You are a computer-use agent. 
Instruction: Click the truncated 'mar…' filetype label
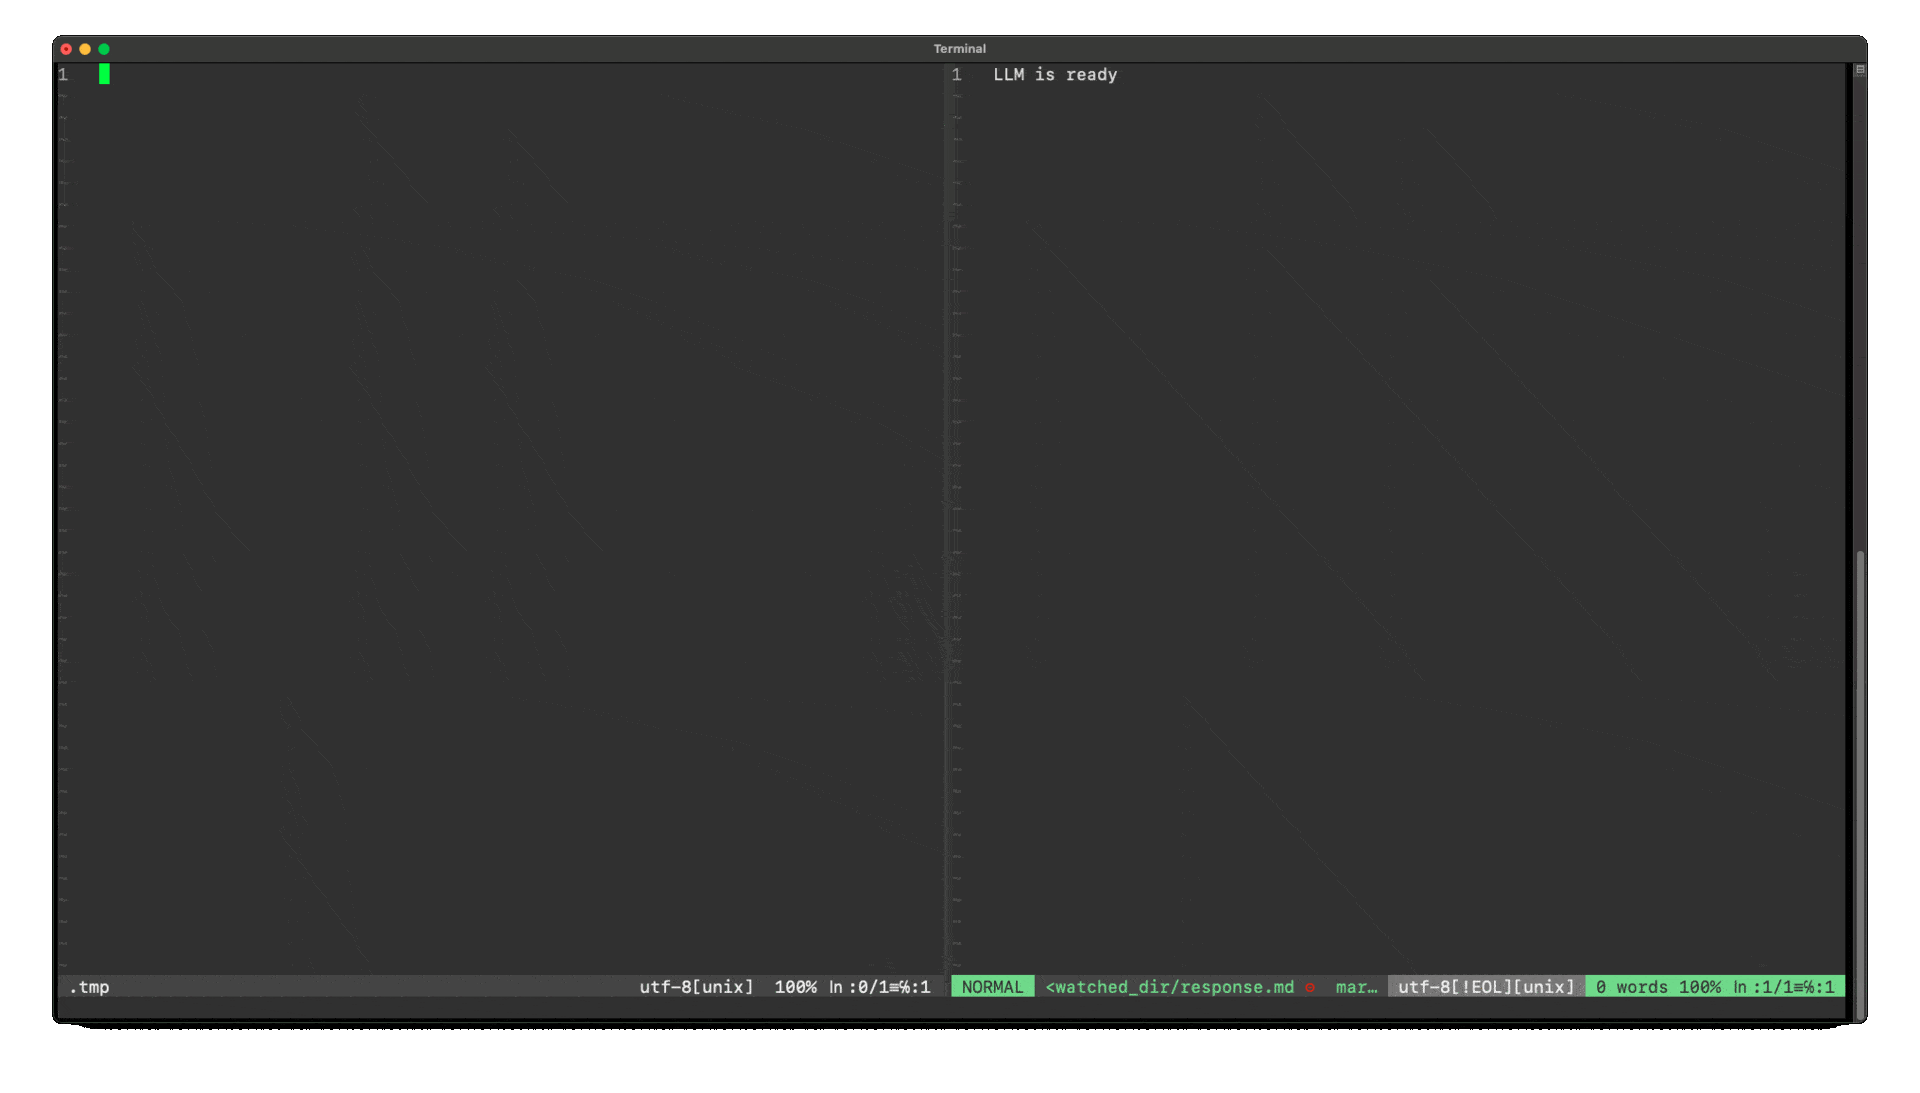(1356, 987)
